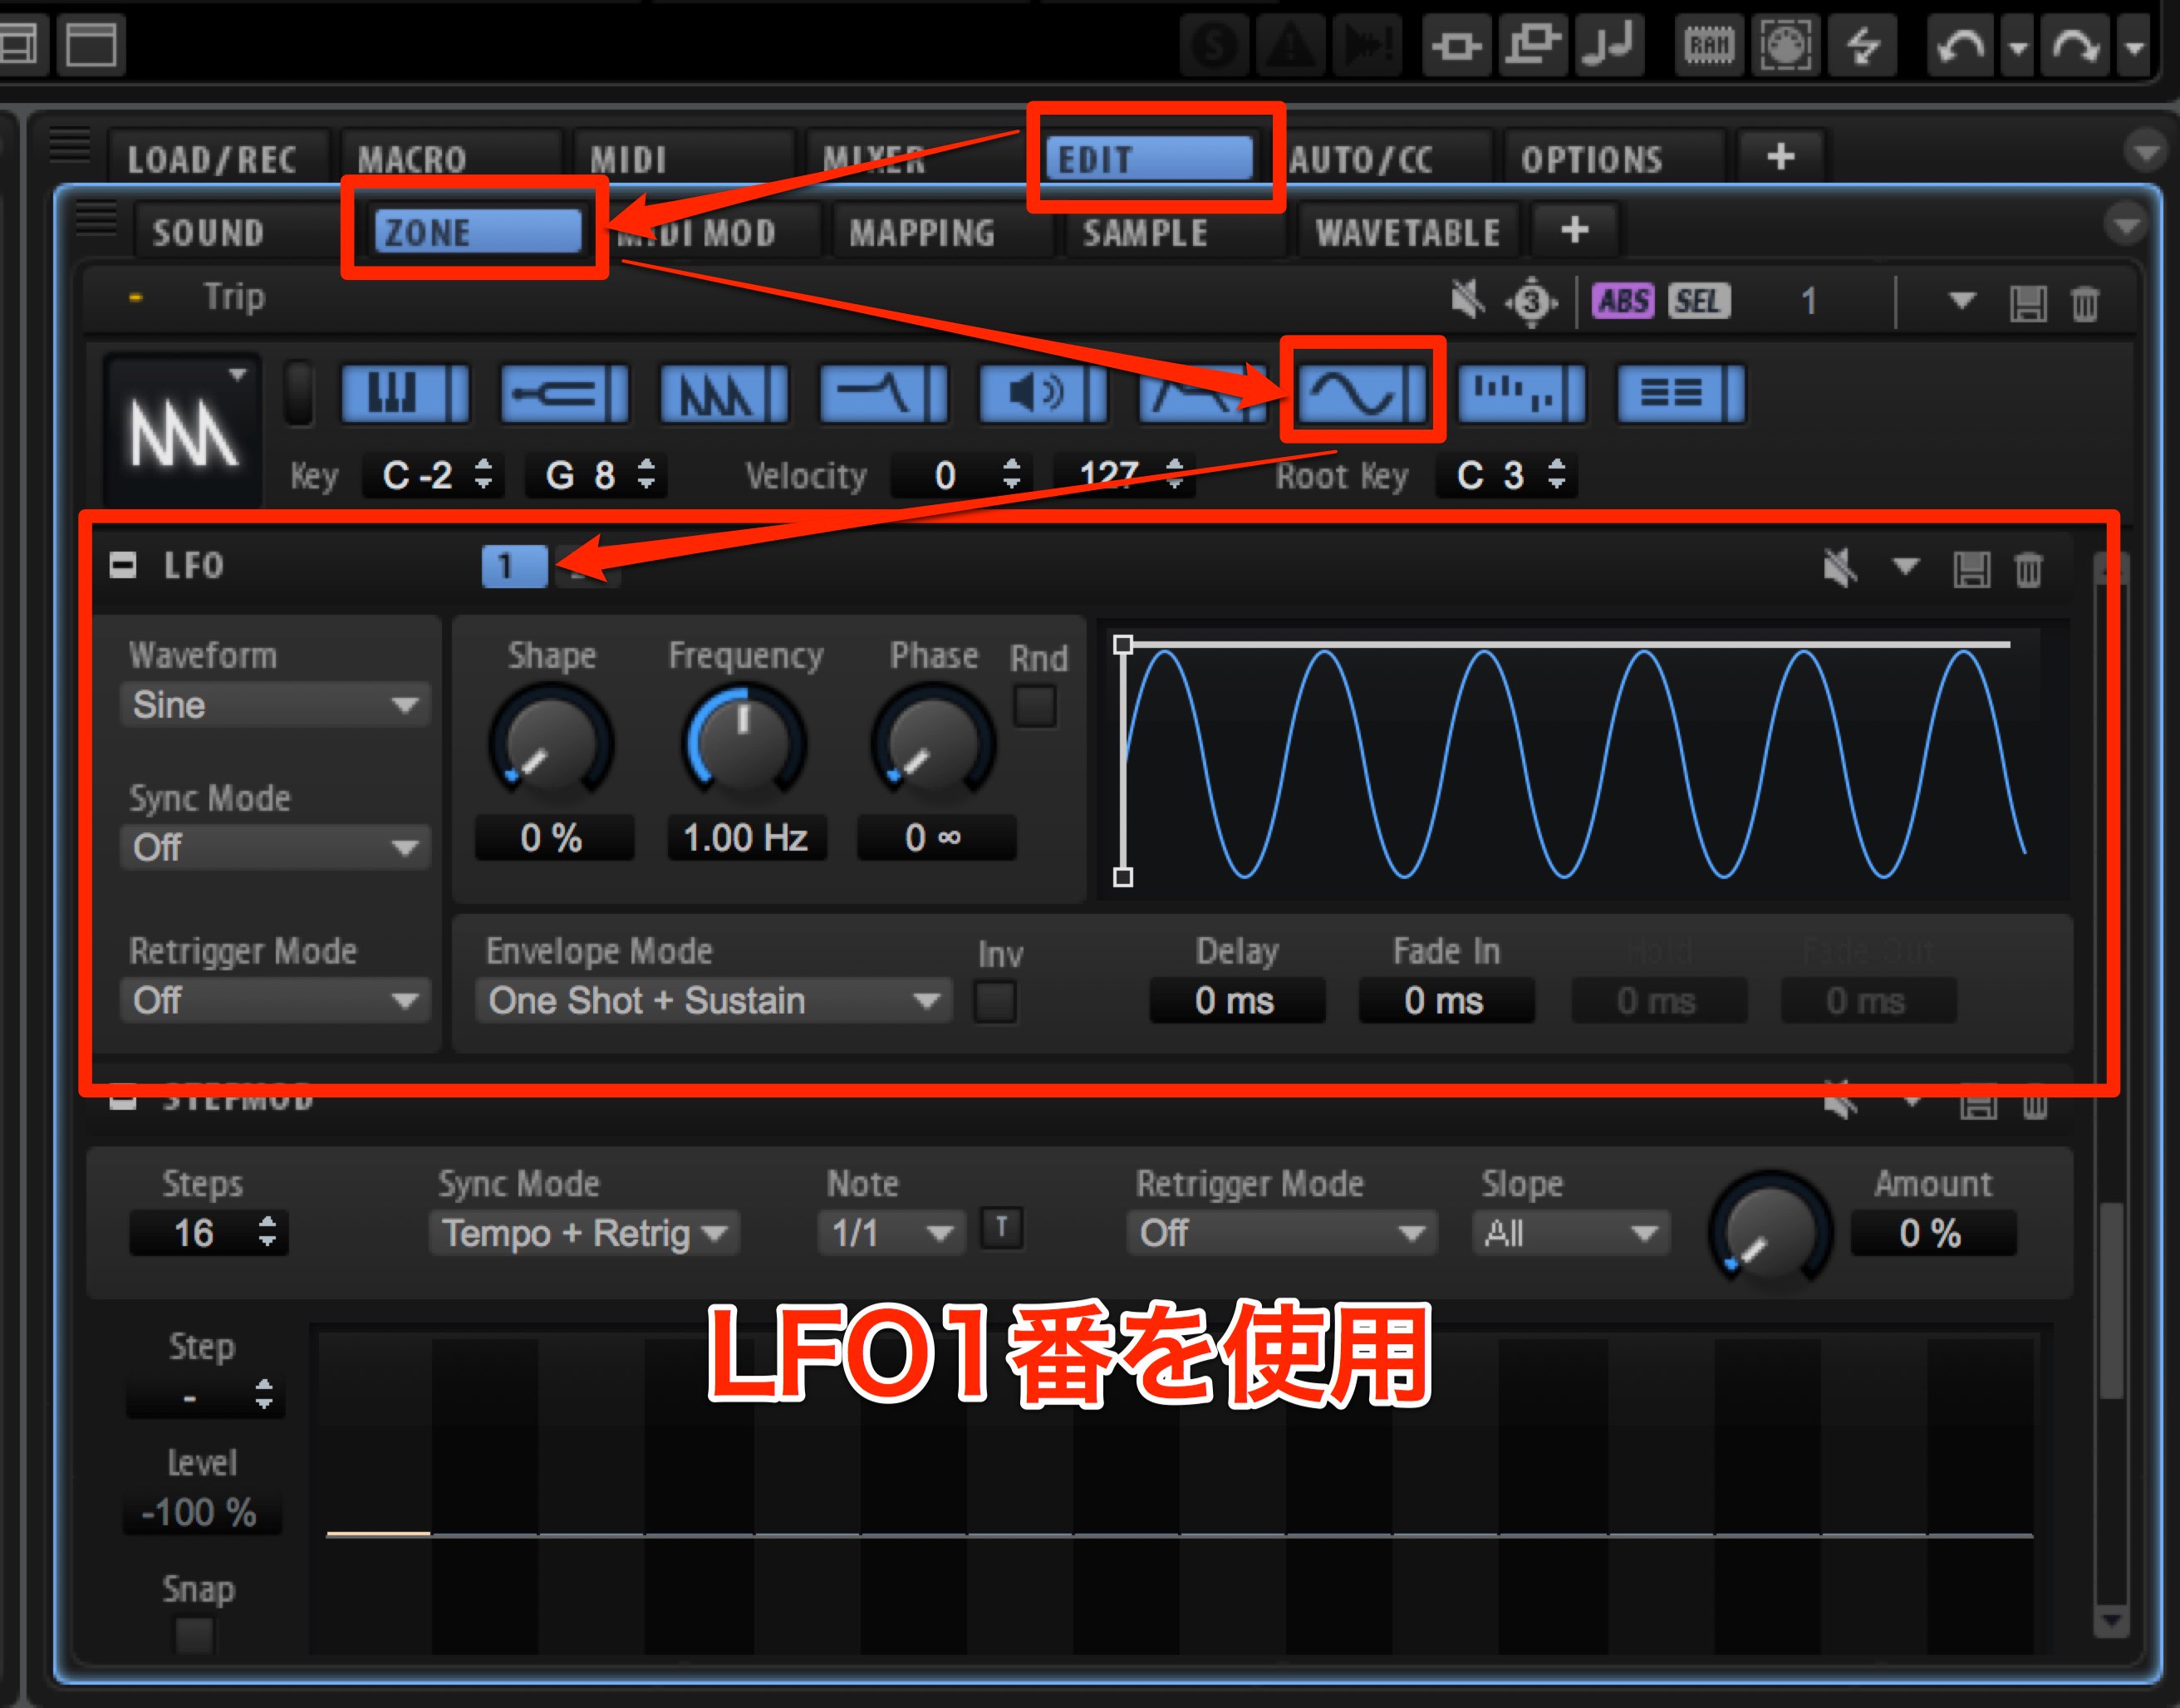Image resolution: width=2180 pixels, height=1708 pixels.
Task: Show the step modulator section icon
Action: 1523,394
